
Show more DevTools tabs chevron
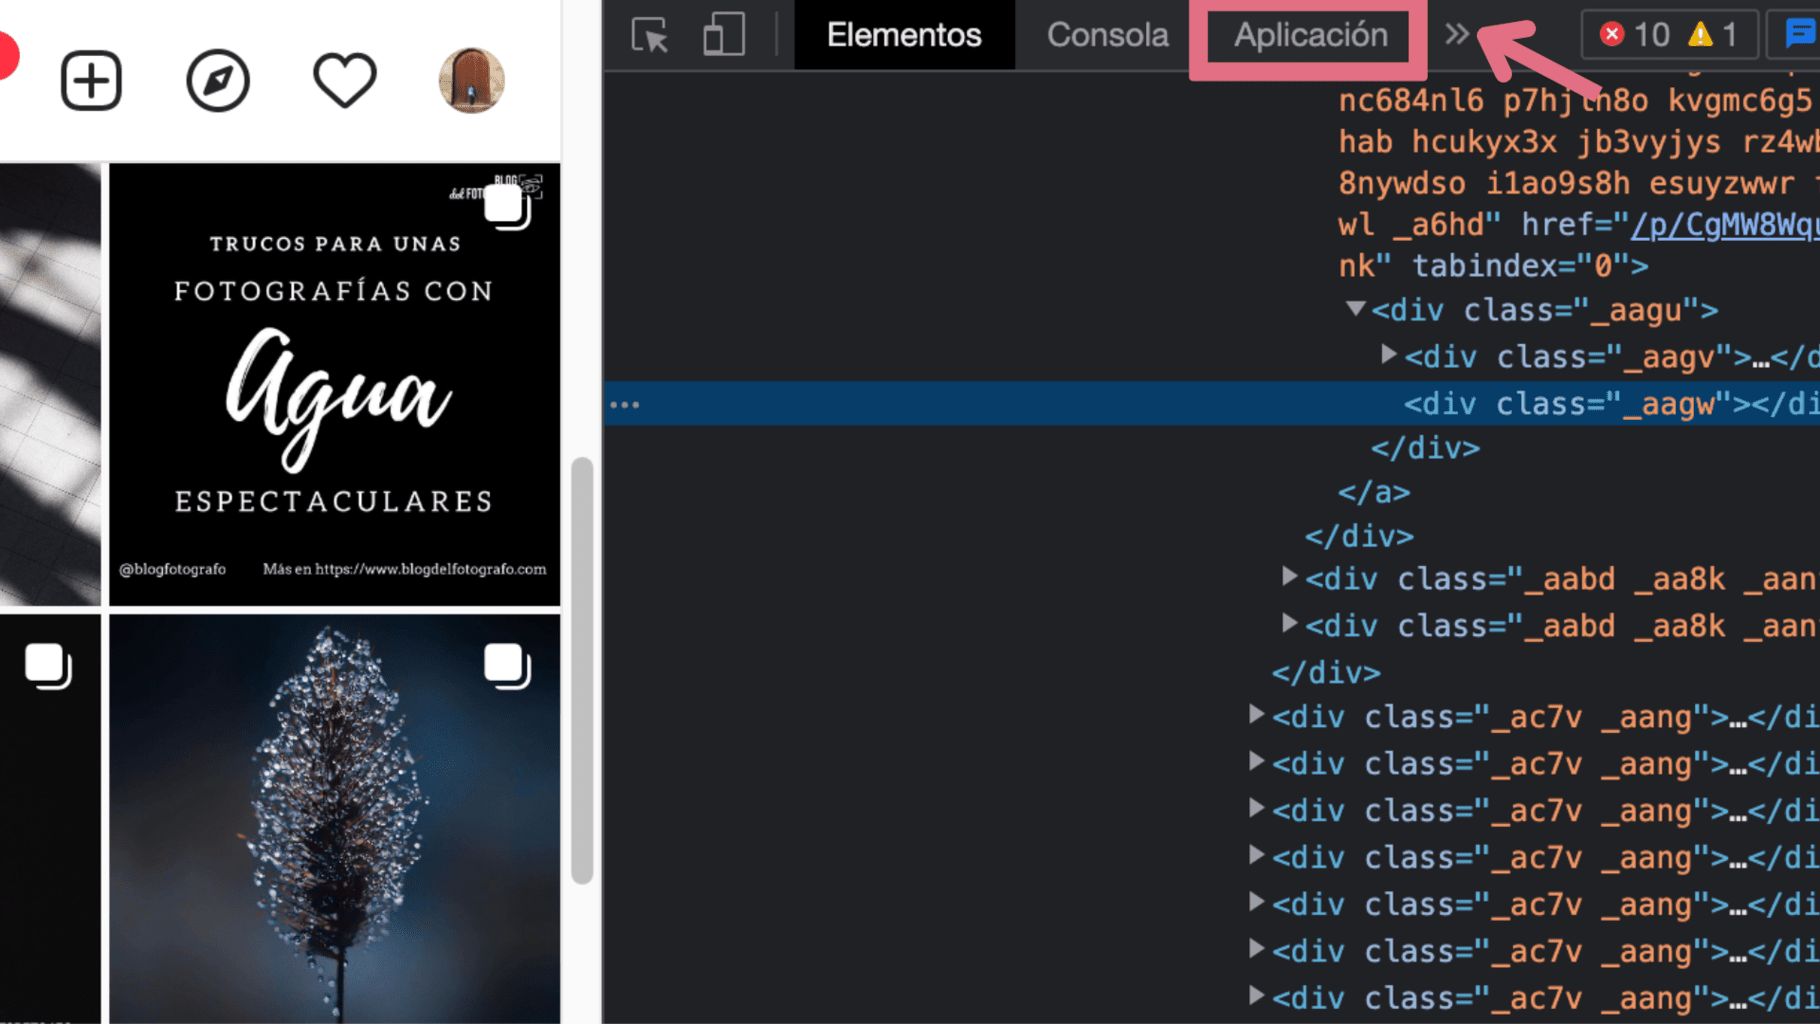pyautogui.click(x=1457, y=35)
